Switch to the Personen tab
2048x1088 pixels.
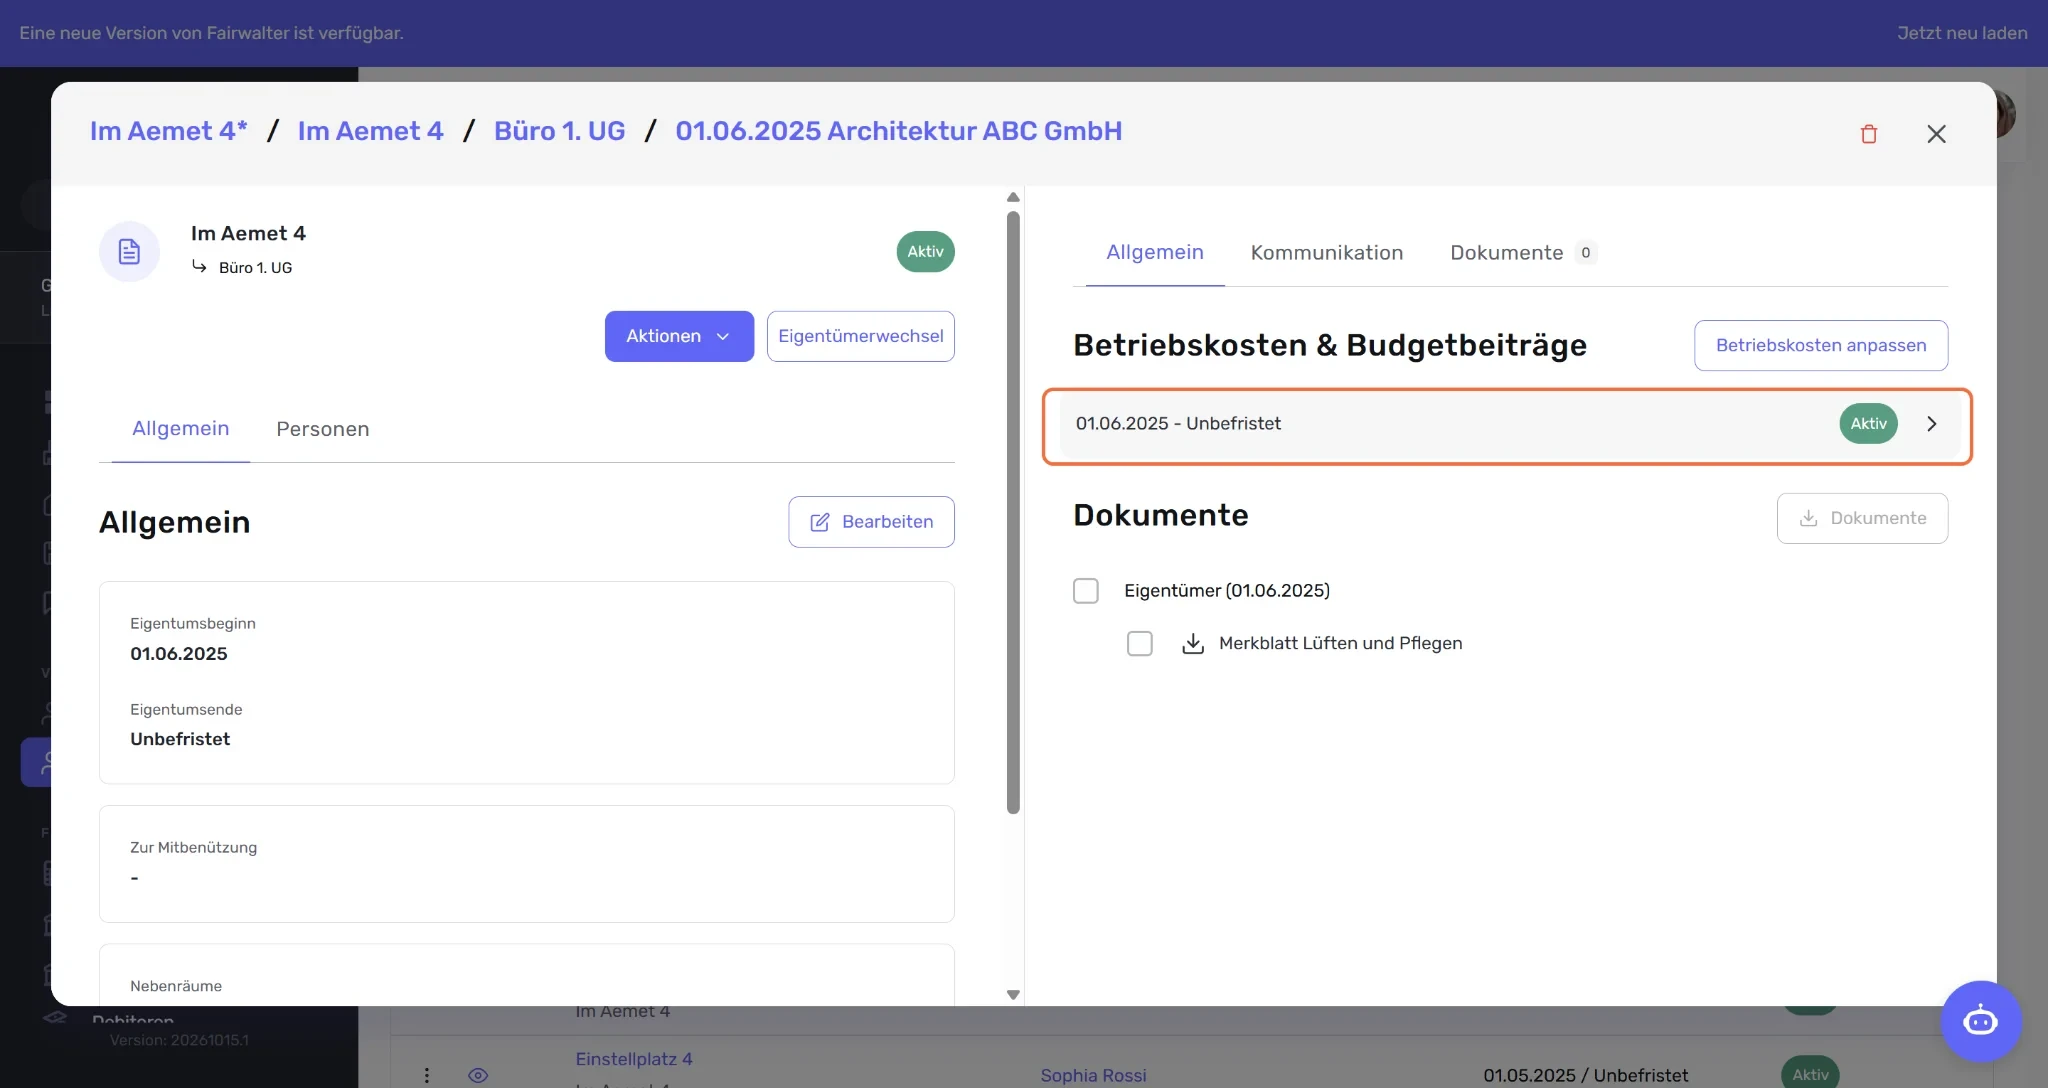tap(323, 429)
